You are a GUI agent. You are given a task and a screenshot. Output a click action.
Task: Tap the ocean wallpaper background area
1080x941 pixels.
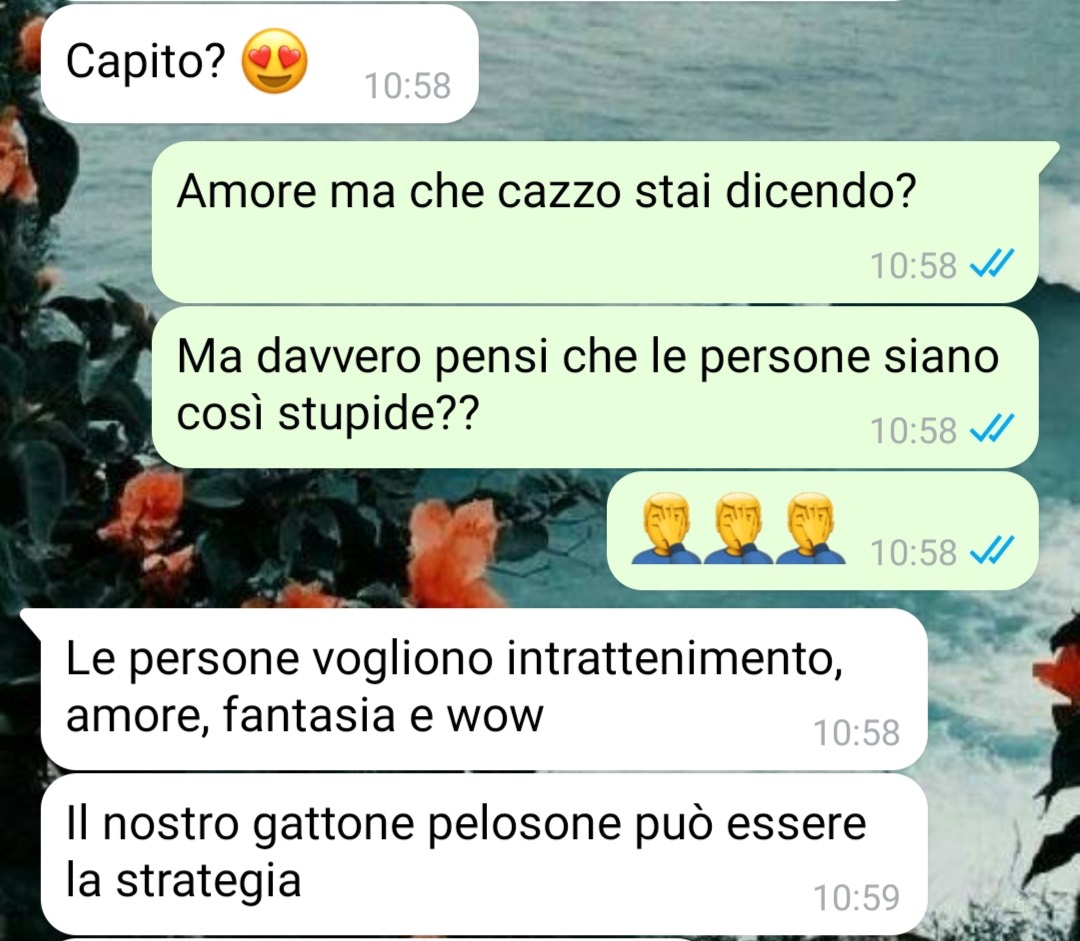click(758, 69)
